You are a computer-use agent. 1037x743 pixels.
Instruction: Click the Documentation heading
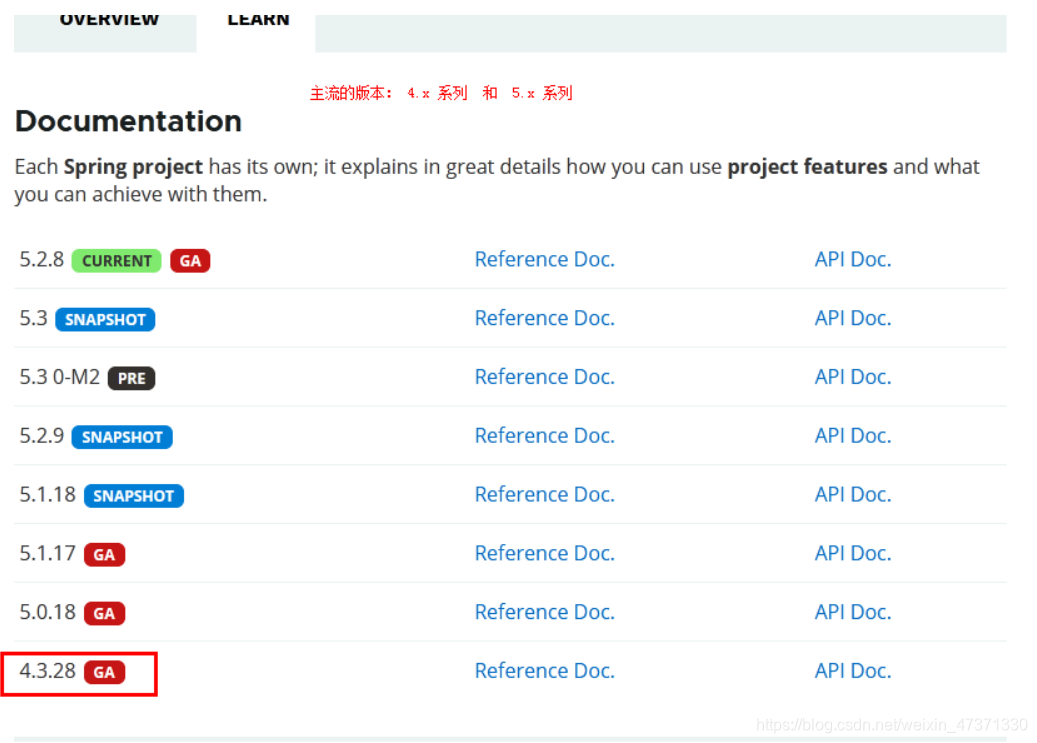tap(128, 121)
